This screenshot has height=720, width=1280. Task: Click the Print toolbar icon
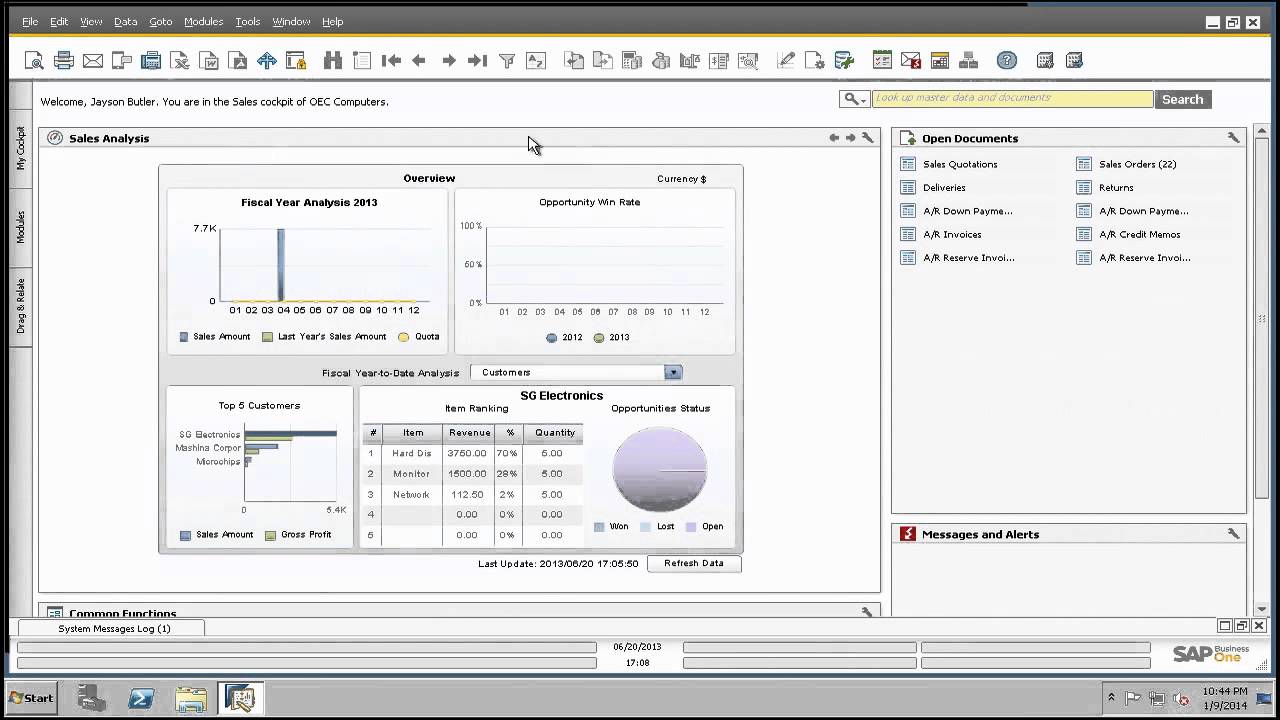[x=64, y=61]
